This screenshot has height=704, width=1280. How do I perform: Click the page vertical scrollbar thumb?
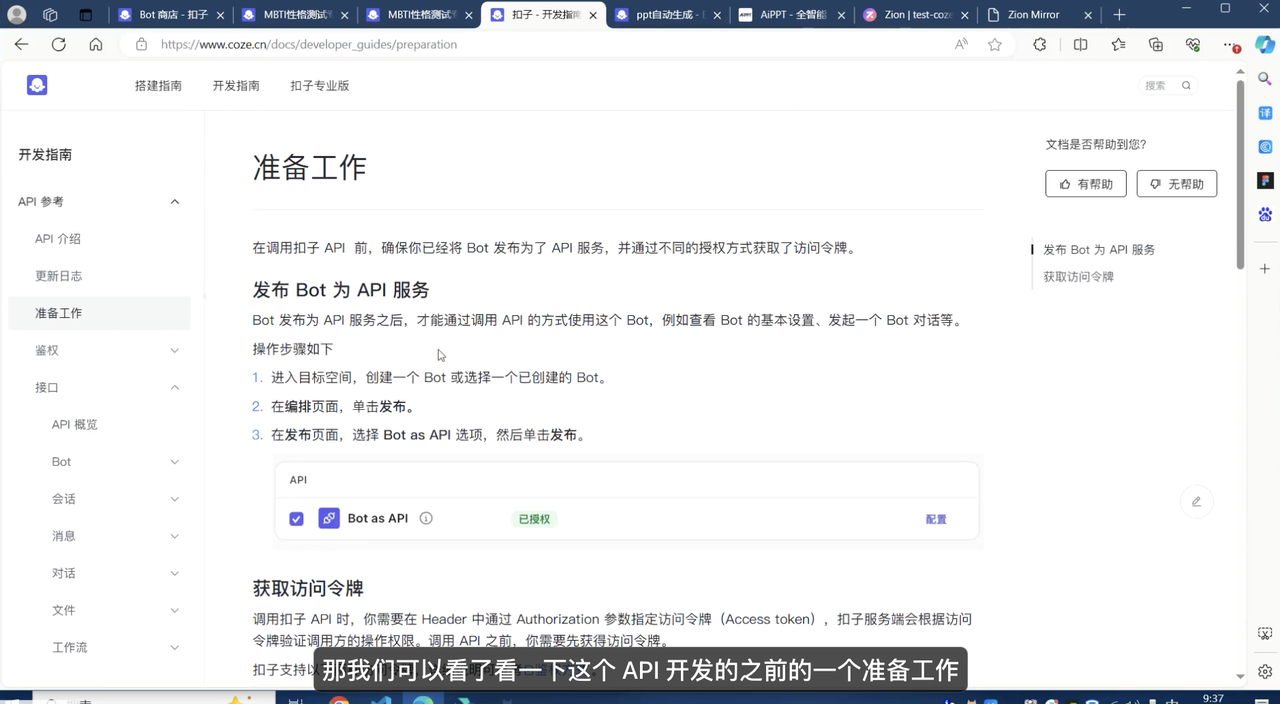point(1241,175)
